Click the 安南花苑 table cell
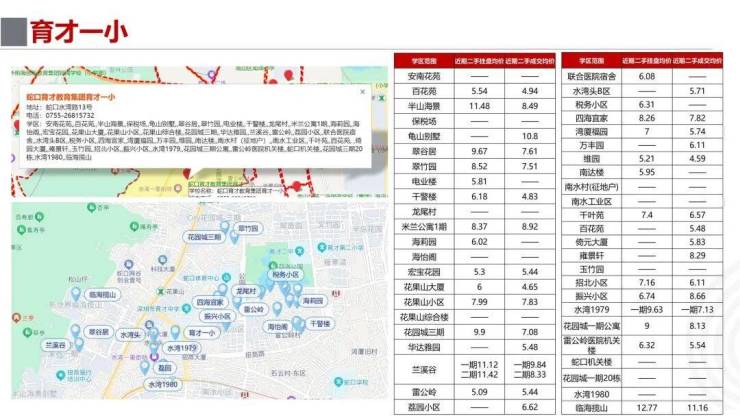This screenshot has width=740, height=416. [x=424, y=76]
